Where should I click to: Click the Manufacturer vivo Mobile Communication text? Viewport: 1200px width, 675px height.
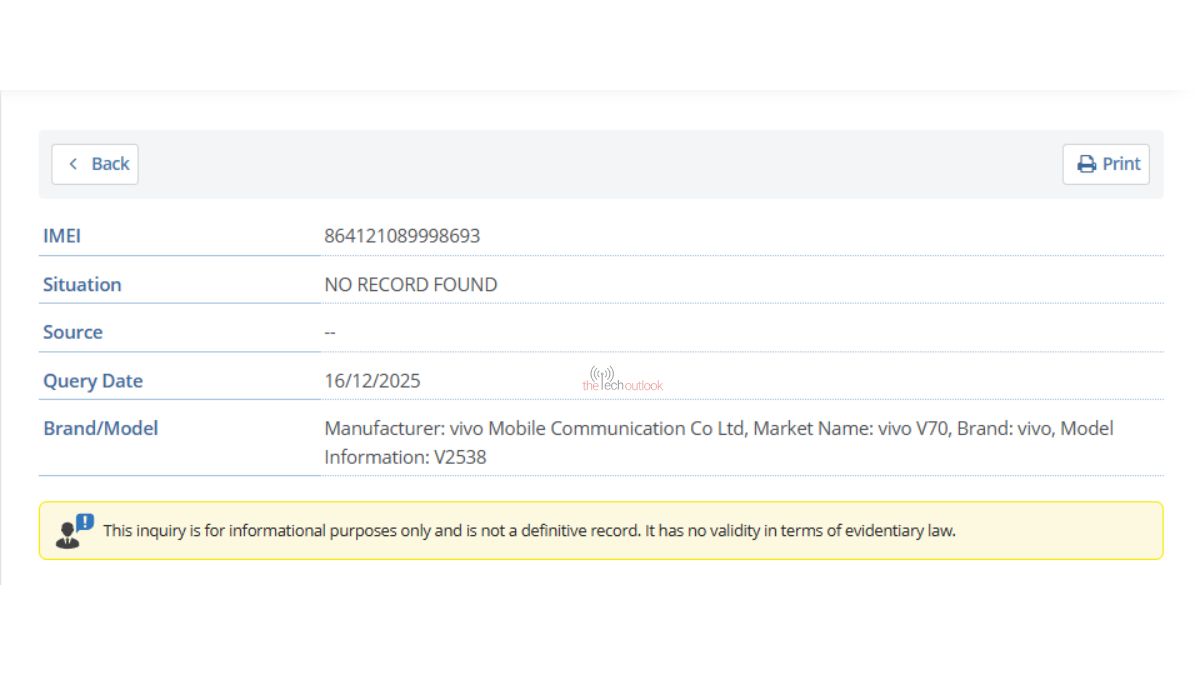pyautogui.click(x=535, y=428)
